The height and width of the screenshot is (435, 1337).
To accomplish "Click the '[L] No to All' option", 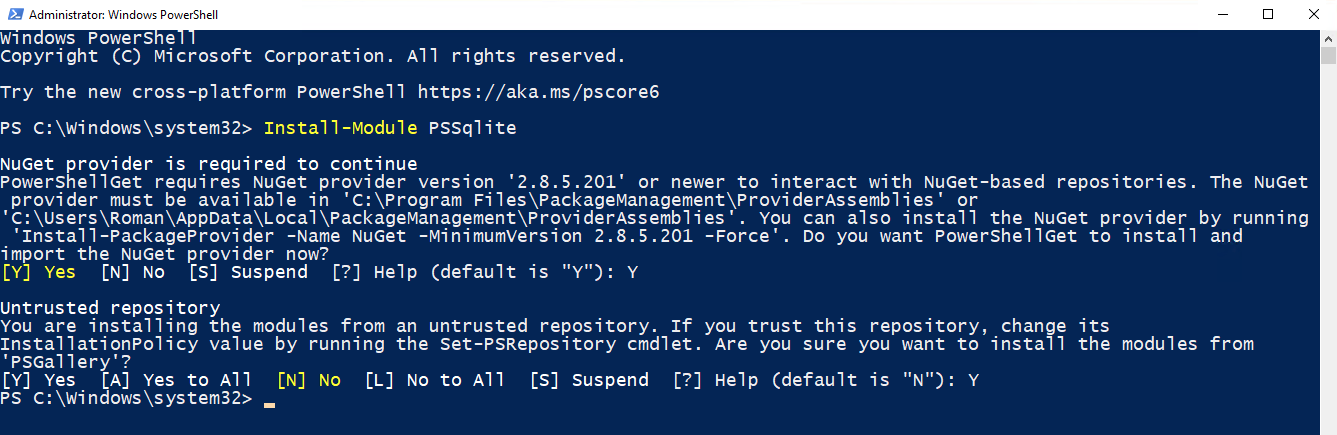I will coord(434,380).
